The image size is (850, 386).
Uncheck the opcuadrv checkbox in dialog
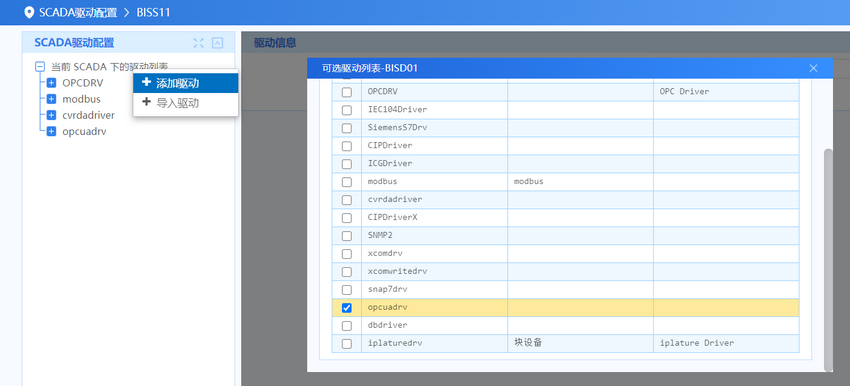click(x=347, y=308)
